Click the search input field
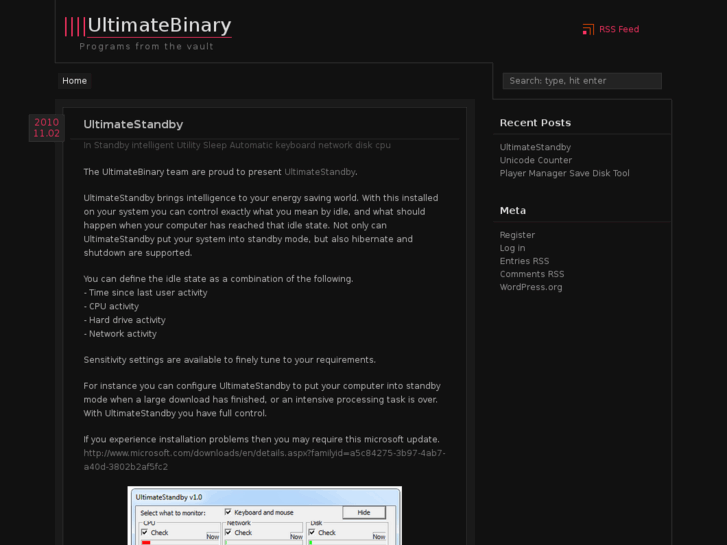The height and width of the screenshot is (545, 727). 581,81
